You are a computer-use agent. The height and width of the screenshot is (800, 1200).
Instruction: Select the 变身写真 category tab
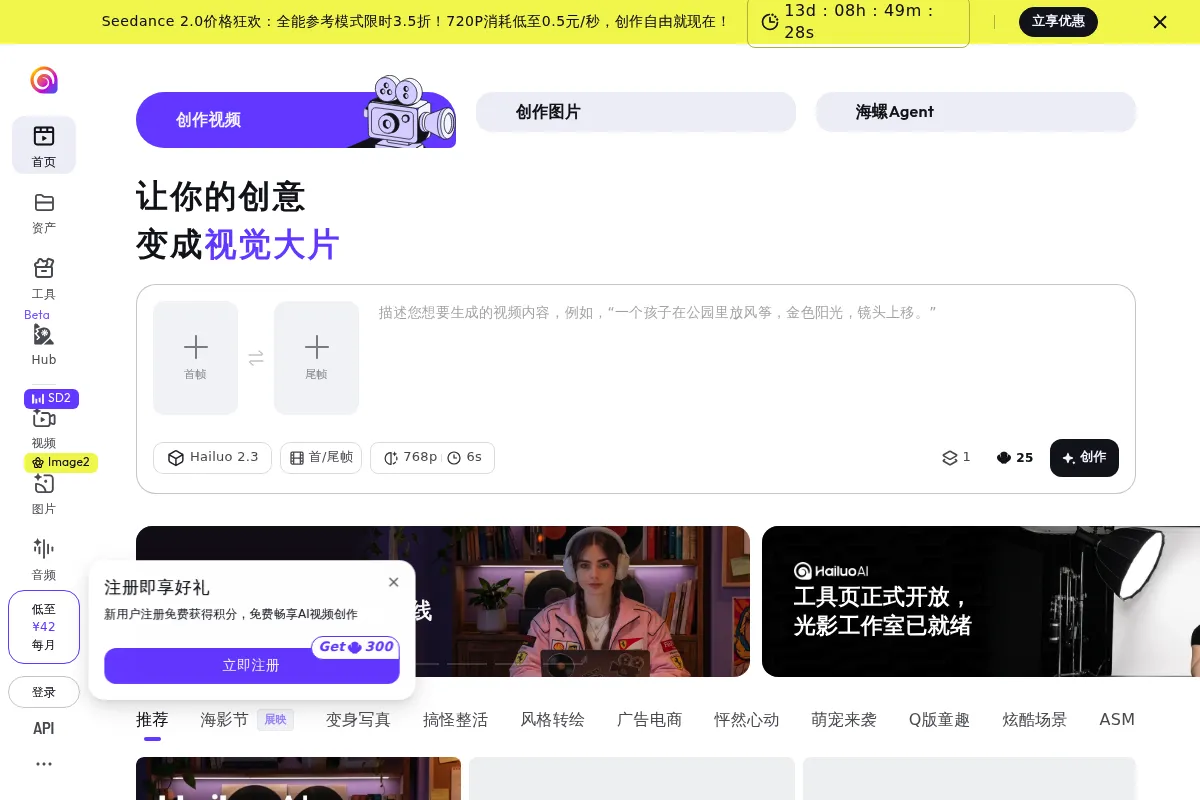pos(358,720)
